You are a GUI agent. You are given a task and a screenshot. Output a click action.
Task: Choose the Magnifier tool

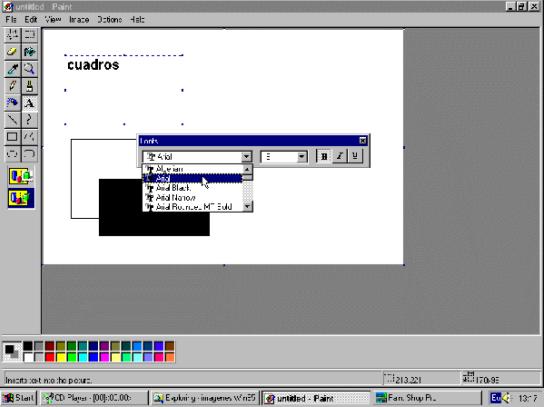point(29,69)
